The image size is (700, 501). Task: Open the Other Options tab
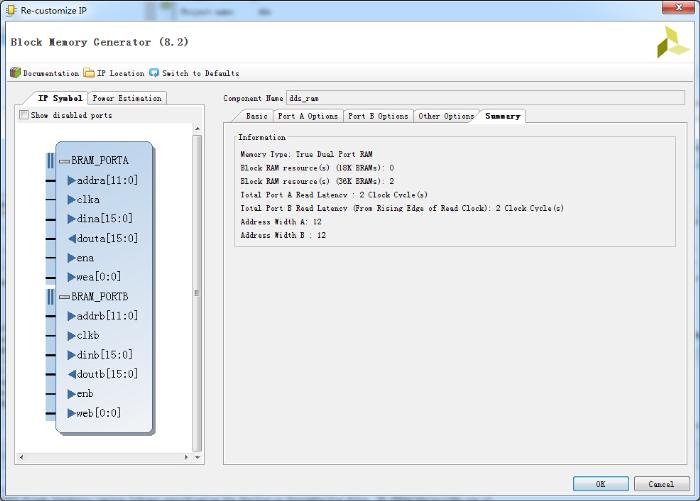[x=445, y=116]
